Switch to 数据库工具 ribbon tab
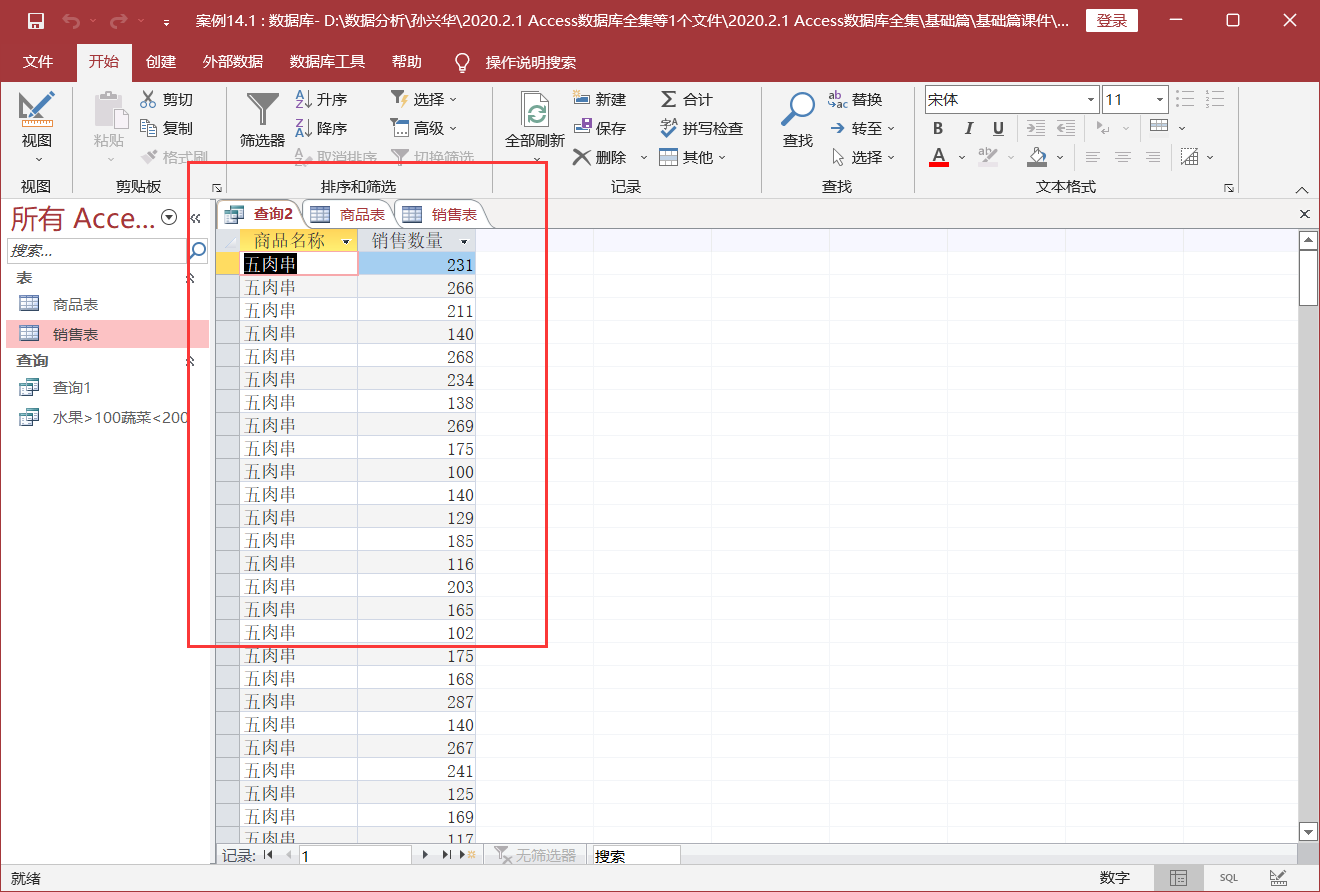The width and height of the screenshot is (1320, 892). 327,62
